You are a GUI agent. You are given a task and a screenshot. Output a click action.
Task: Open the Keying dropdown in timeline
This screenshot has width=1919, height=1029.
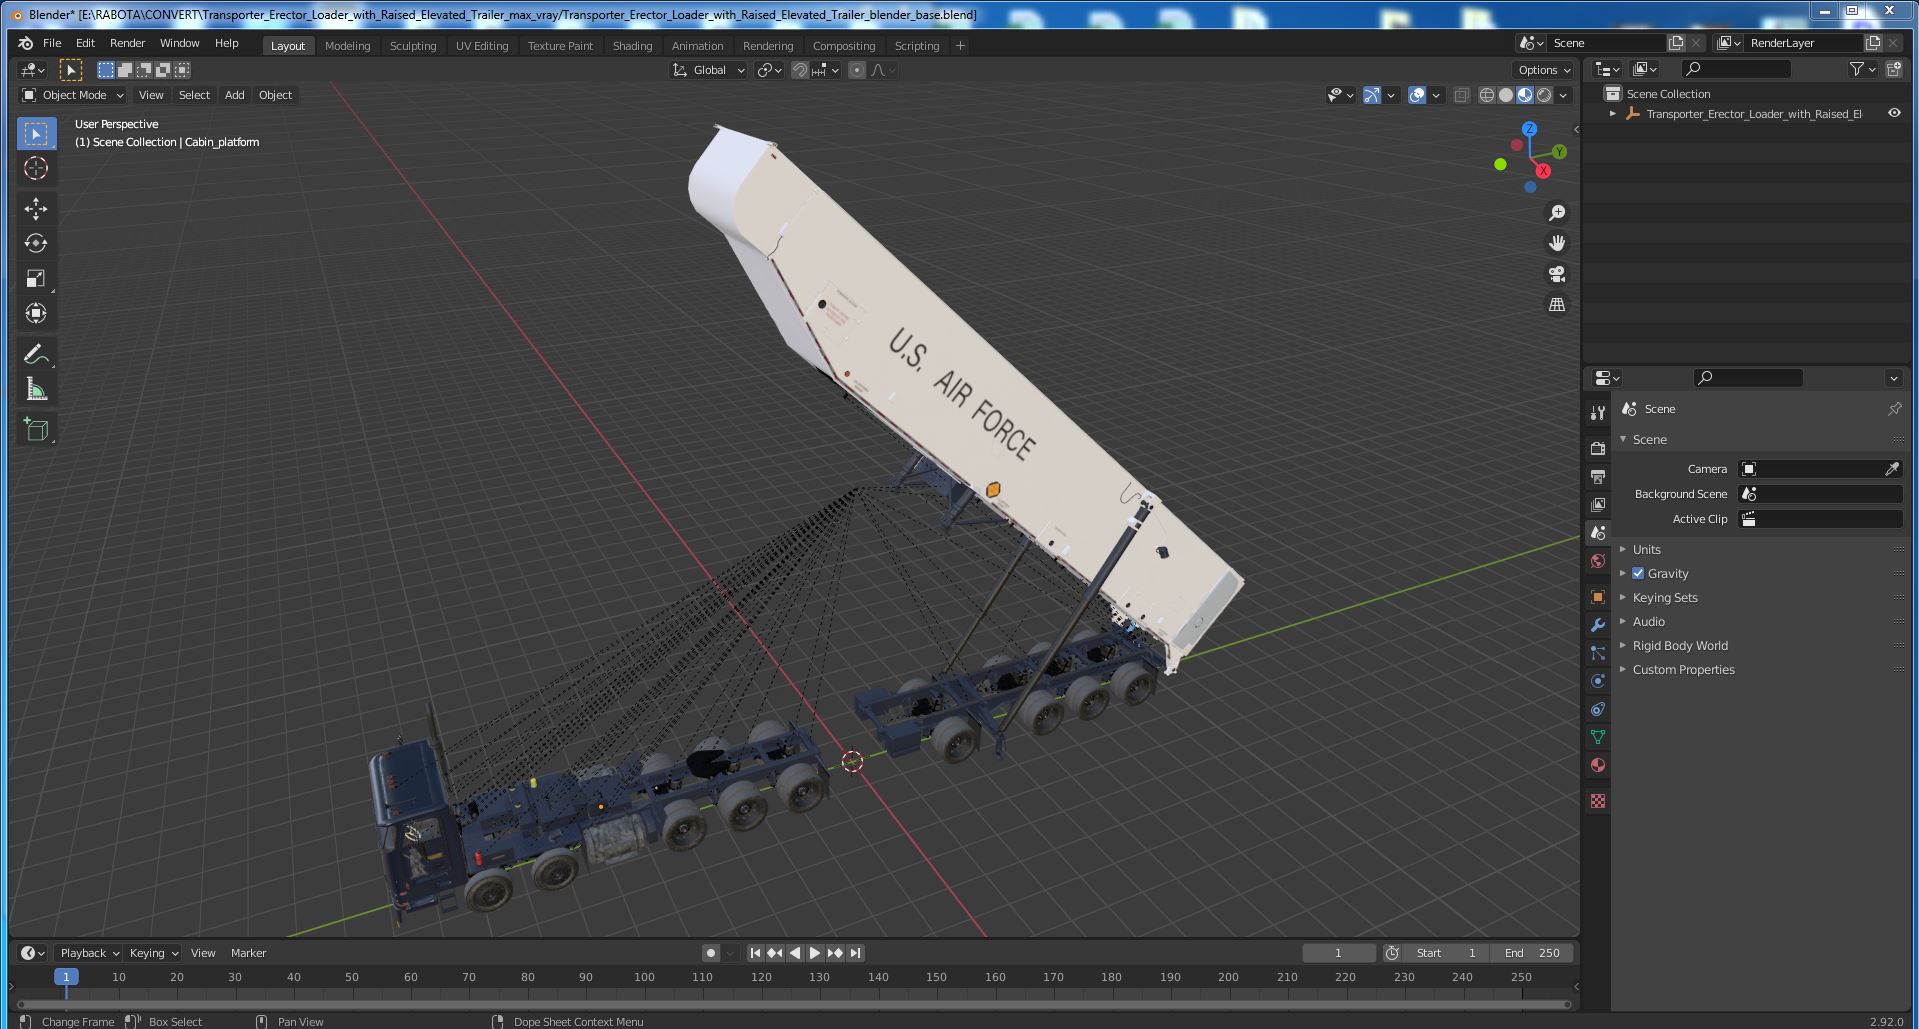(x=153, y=953)
